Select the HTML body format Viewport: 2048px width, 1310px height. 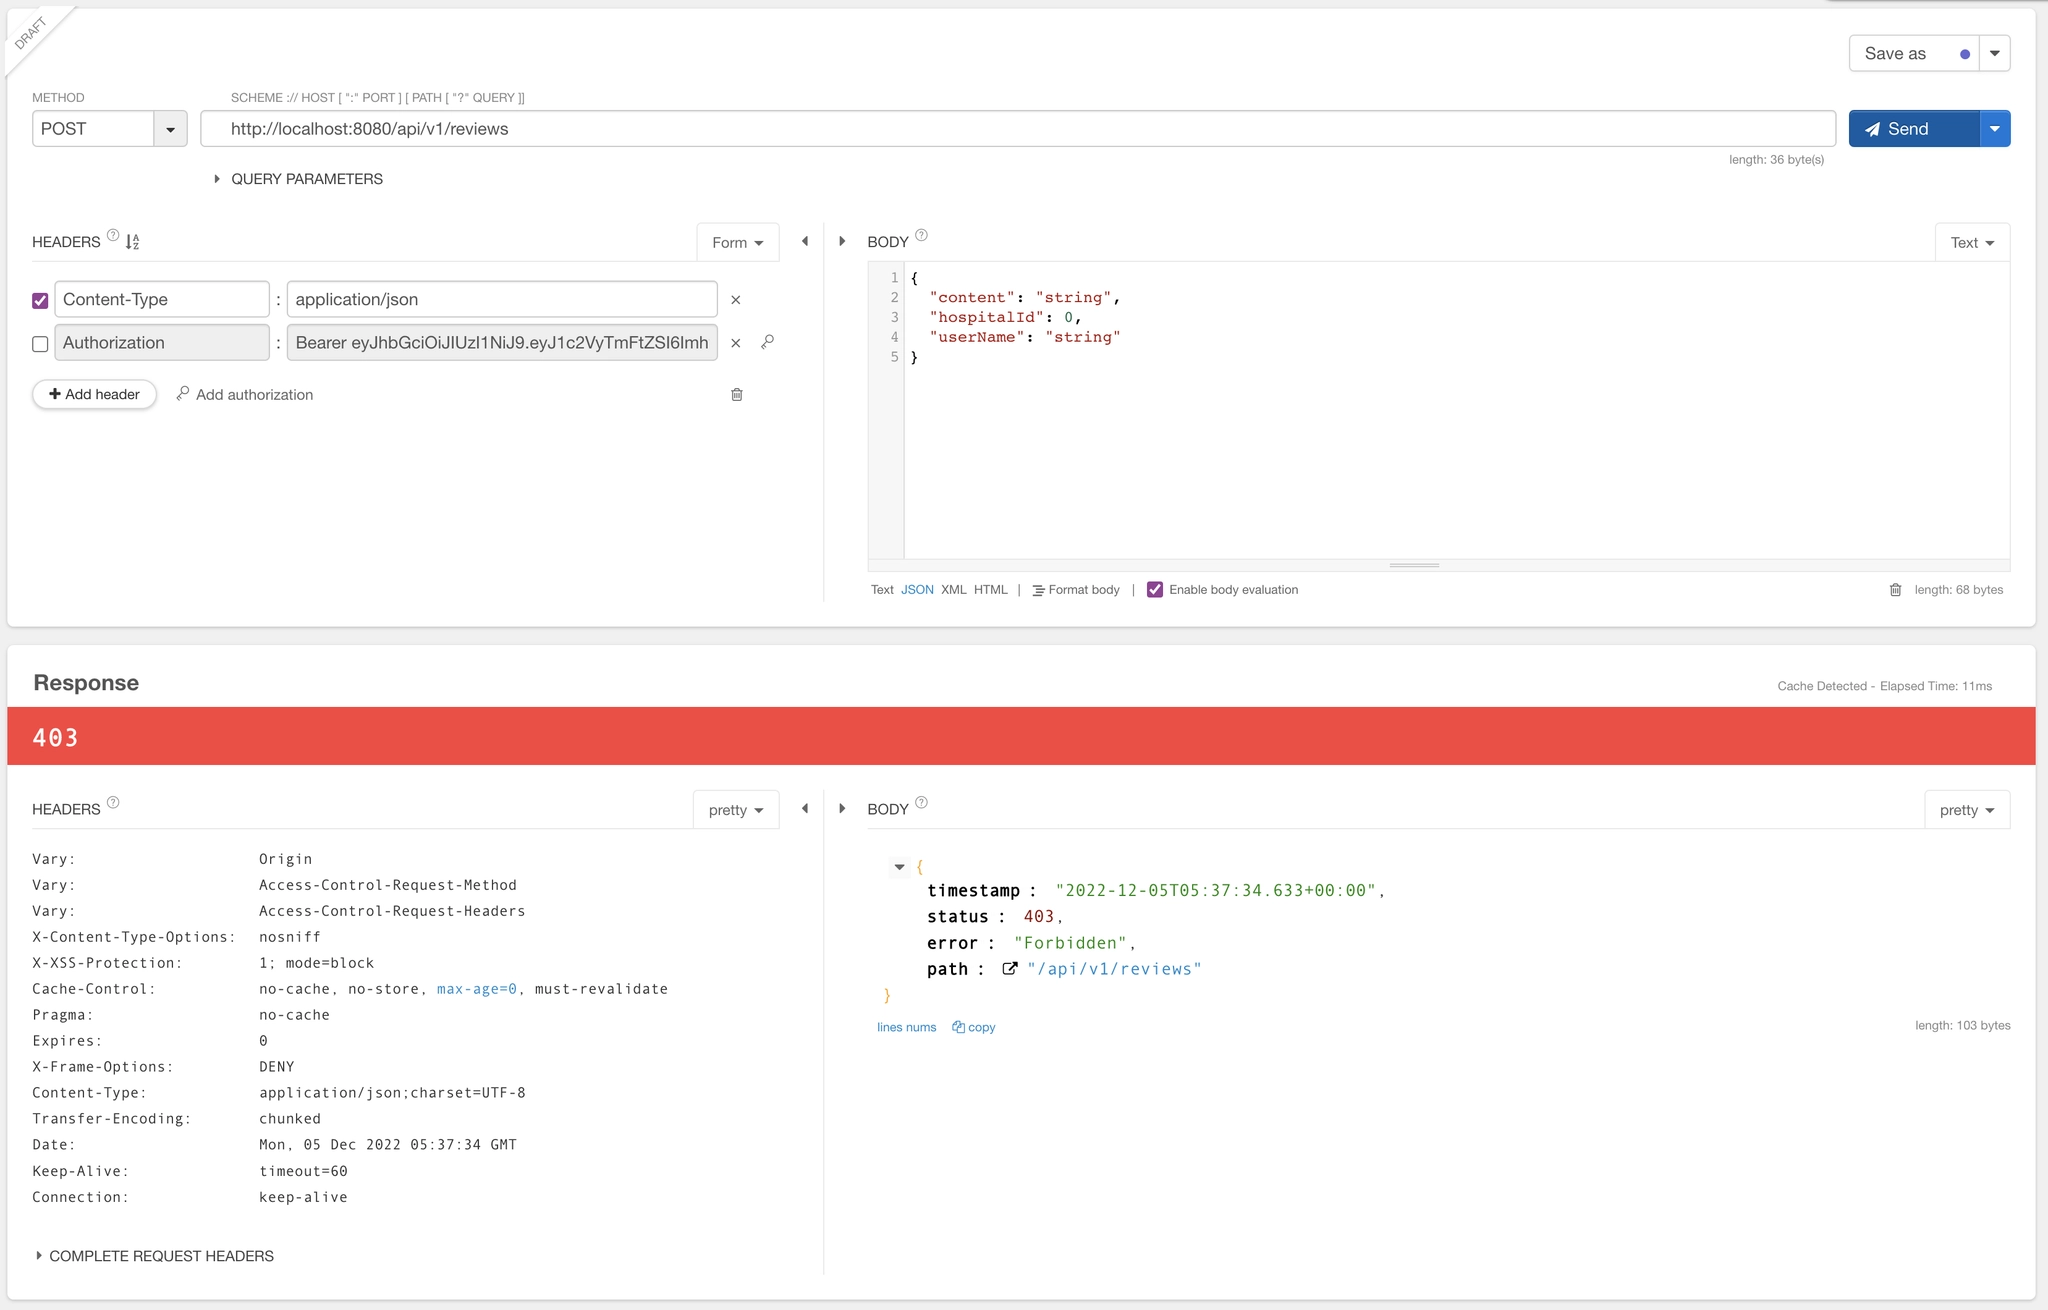coord(990,590)
